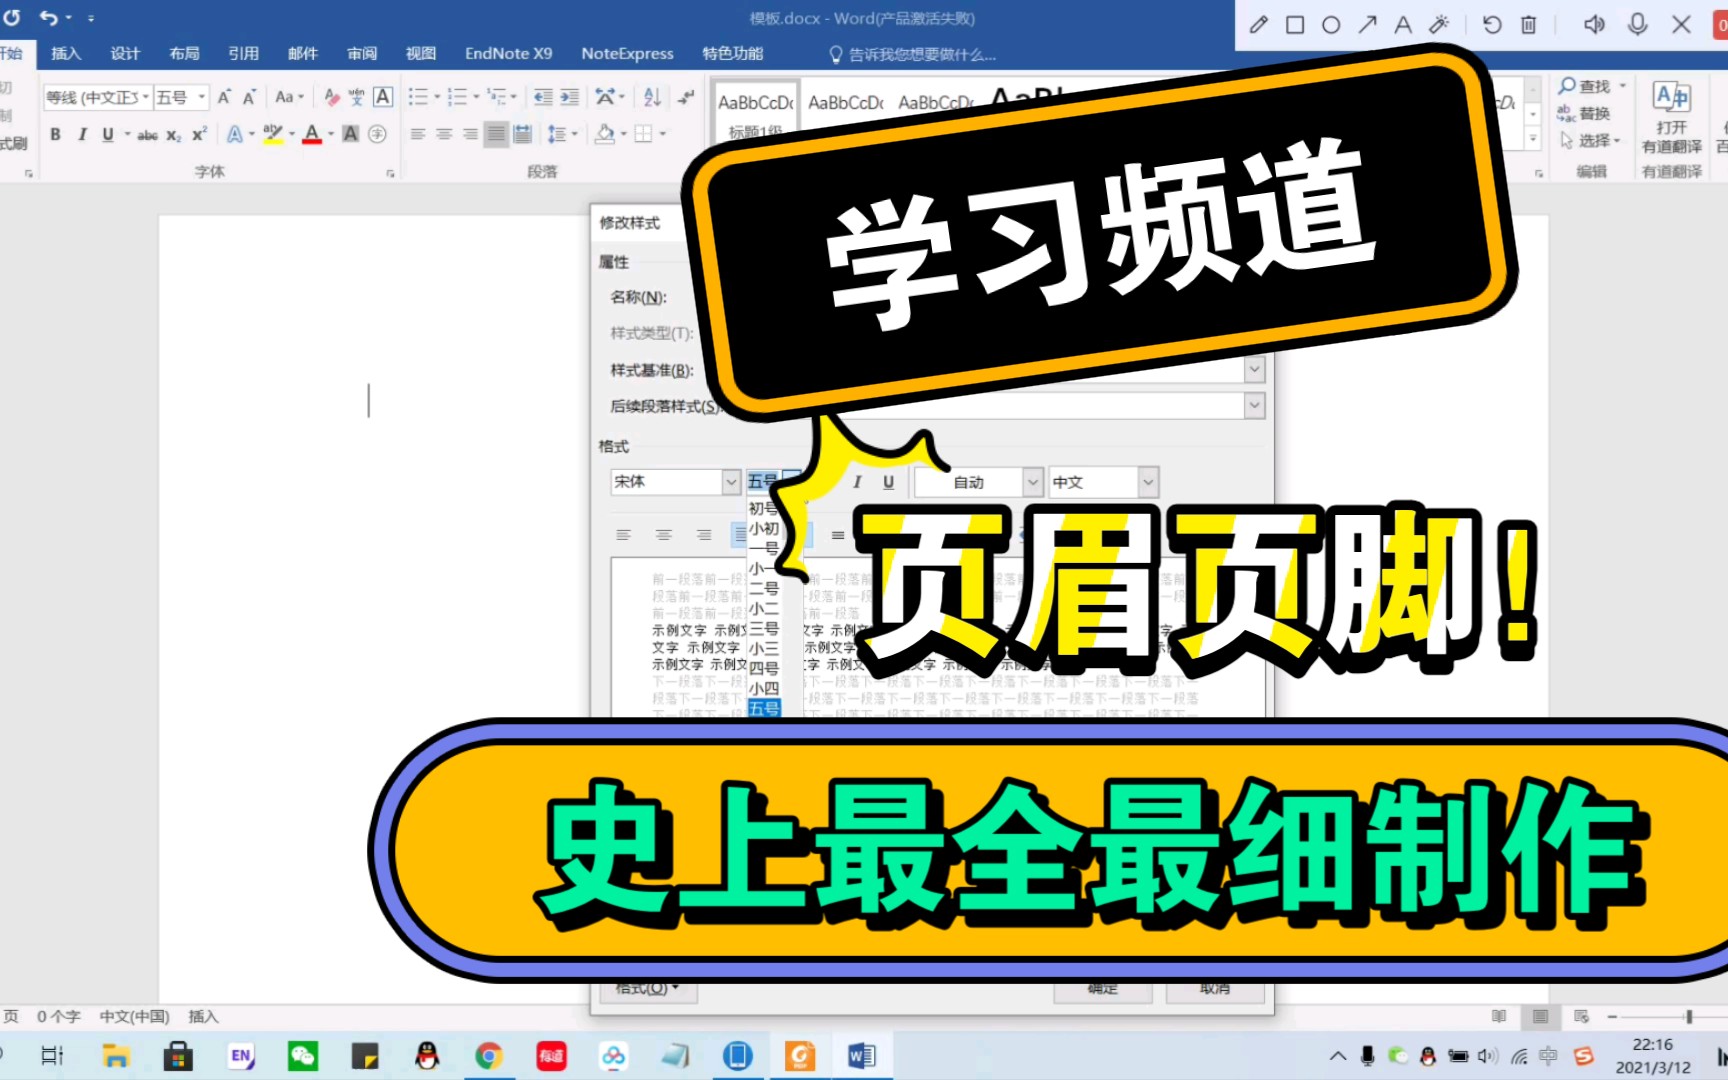This screenshot has height=1080, width=1728.
Task: Open the 布局 ribbon tab
Action: [x=184, y=54]
